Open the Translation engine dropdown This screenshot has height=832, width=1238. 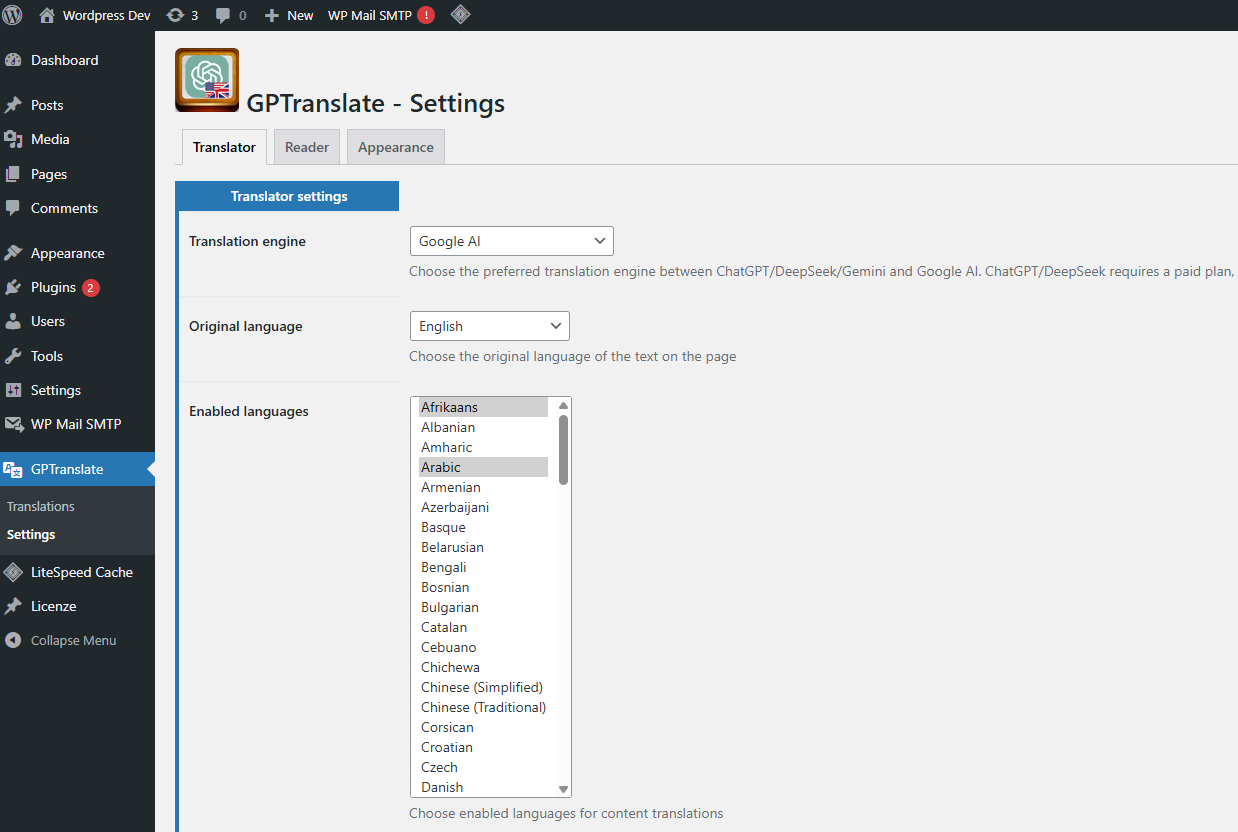coord(512,241)
